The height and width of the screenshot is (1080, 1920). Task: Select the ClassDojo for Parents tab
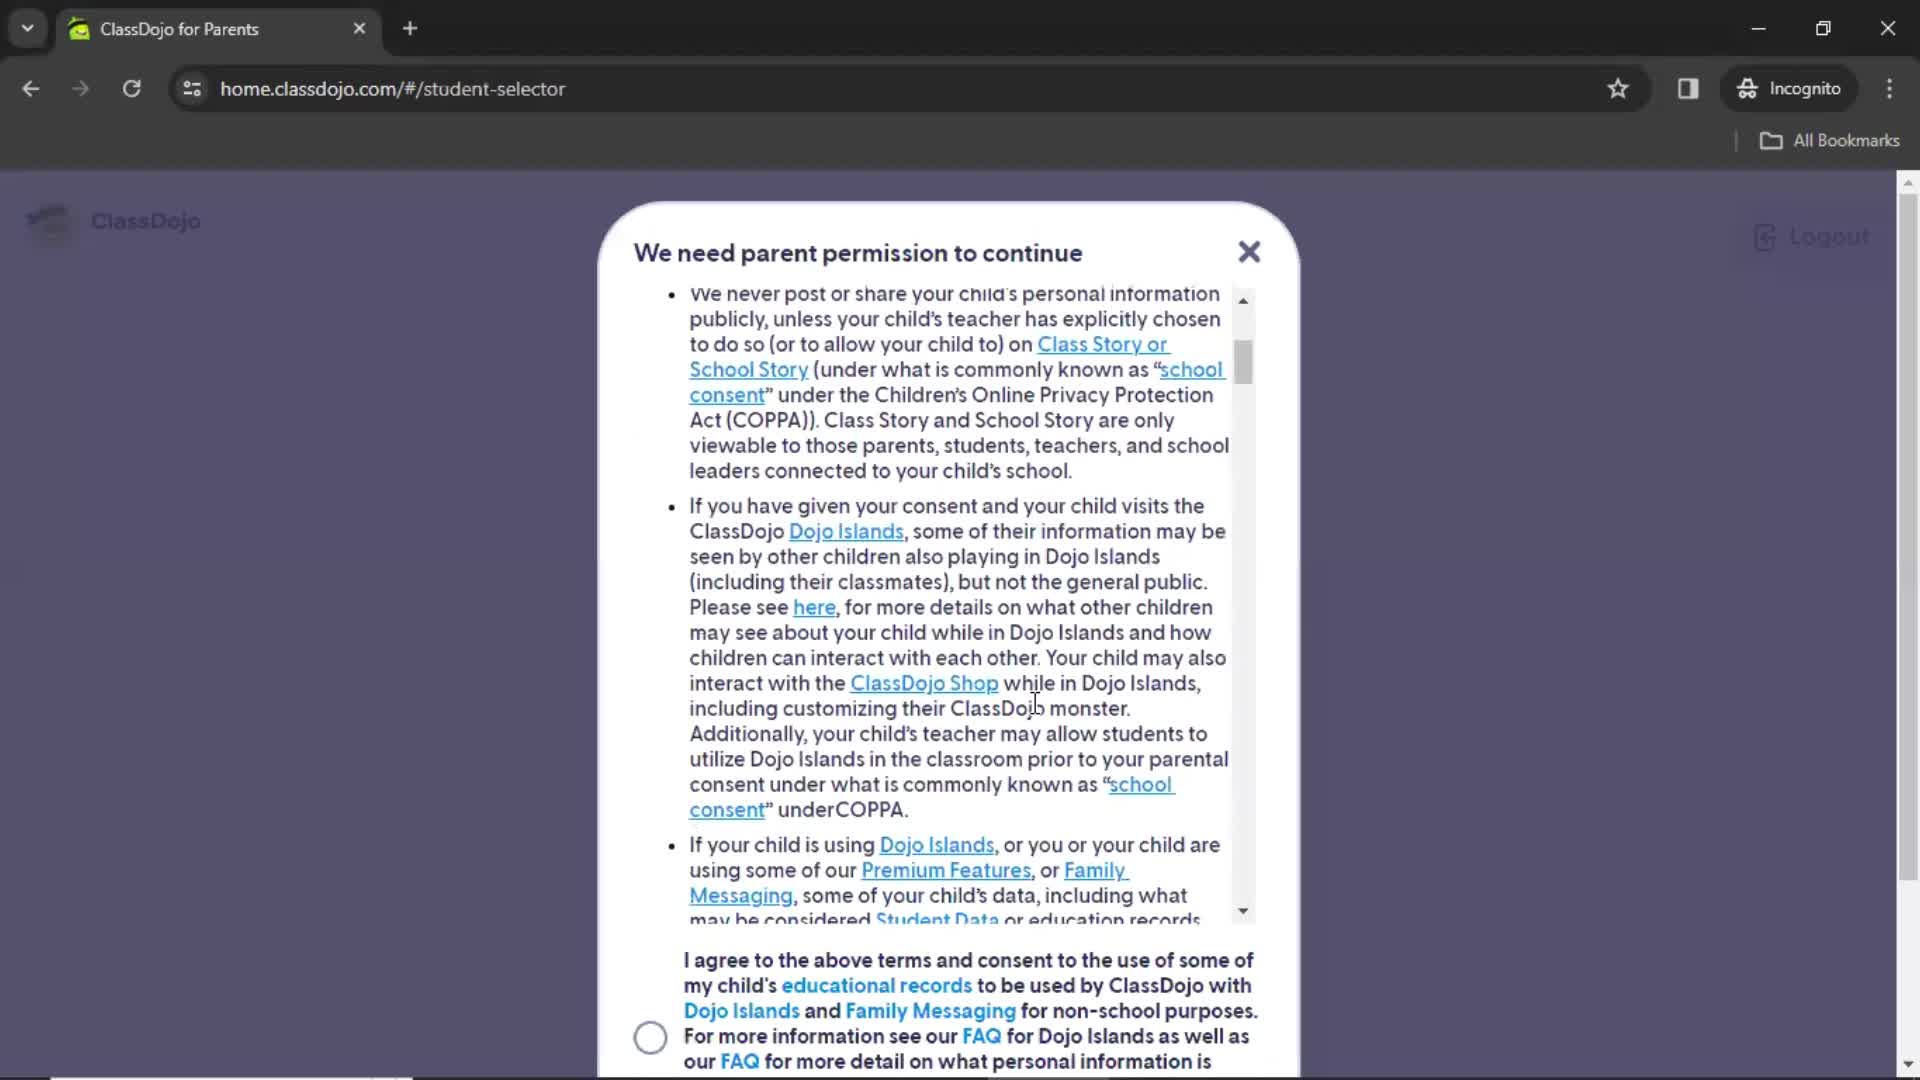pyautogui.click(x=217, y=29)
